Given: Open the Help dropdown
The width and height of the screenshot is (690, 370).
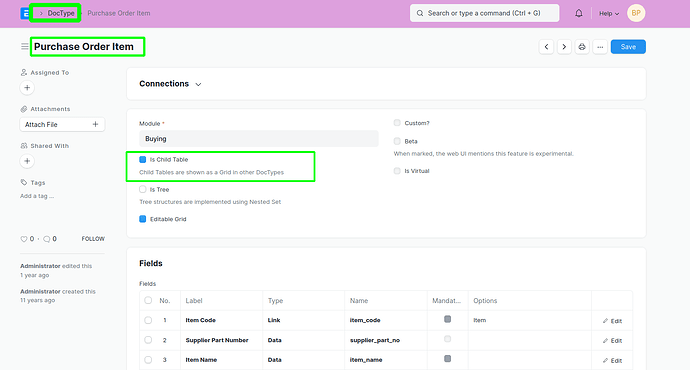Looking at the screenshot, I should coord(609,13).
